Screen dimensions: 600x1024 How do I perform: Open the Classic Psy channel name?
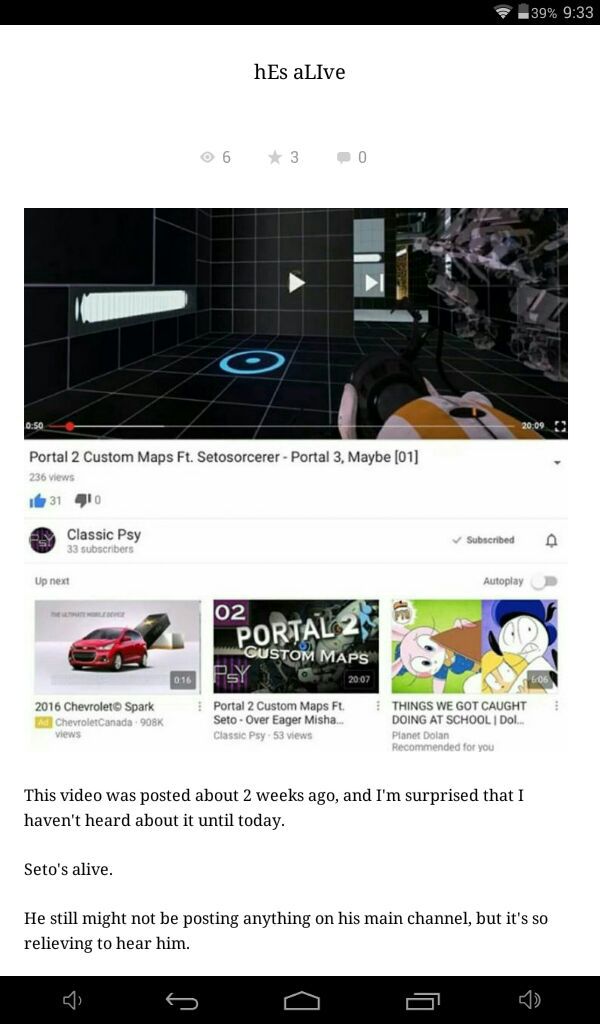click(104, 534)
